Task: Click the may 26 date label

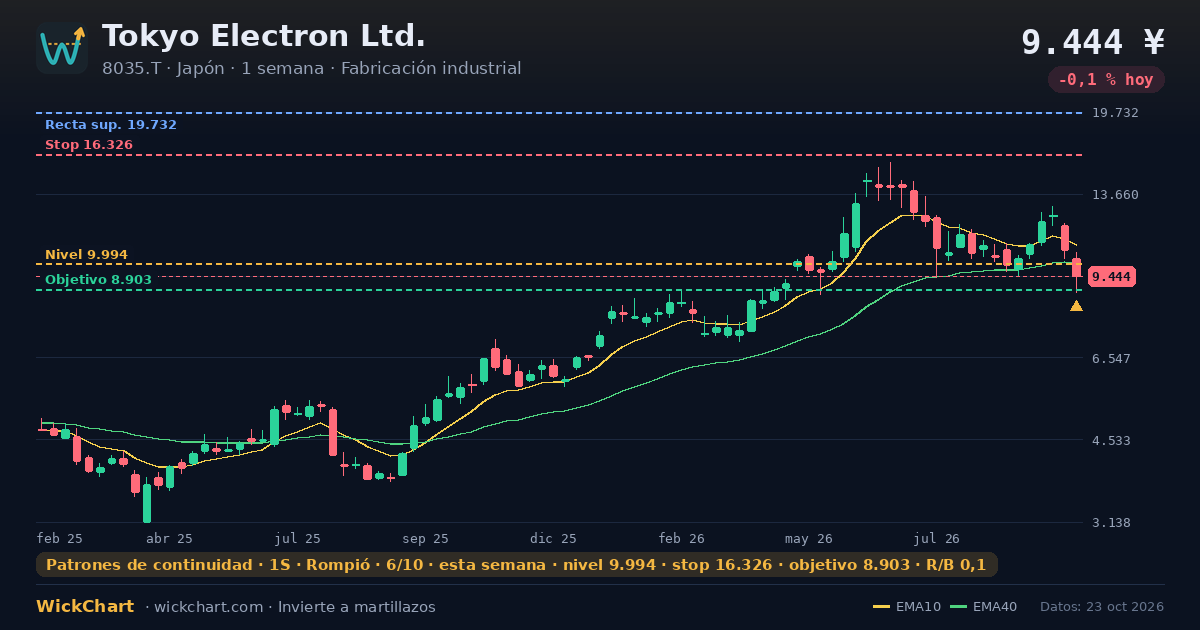Action: click(809, 538)
